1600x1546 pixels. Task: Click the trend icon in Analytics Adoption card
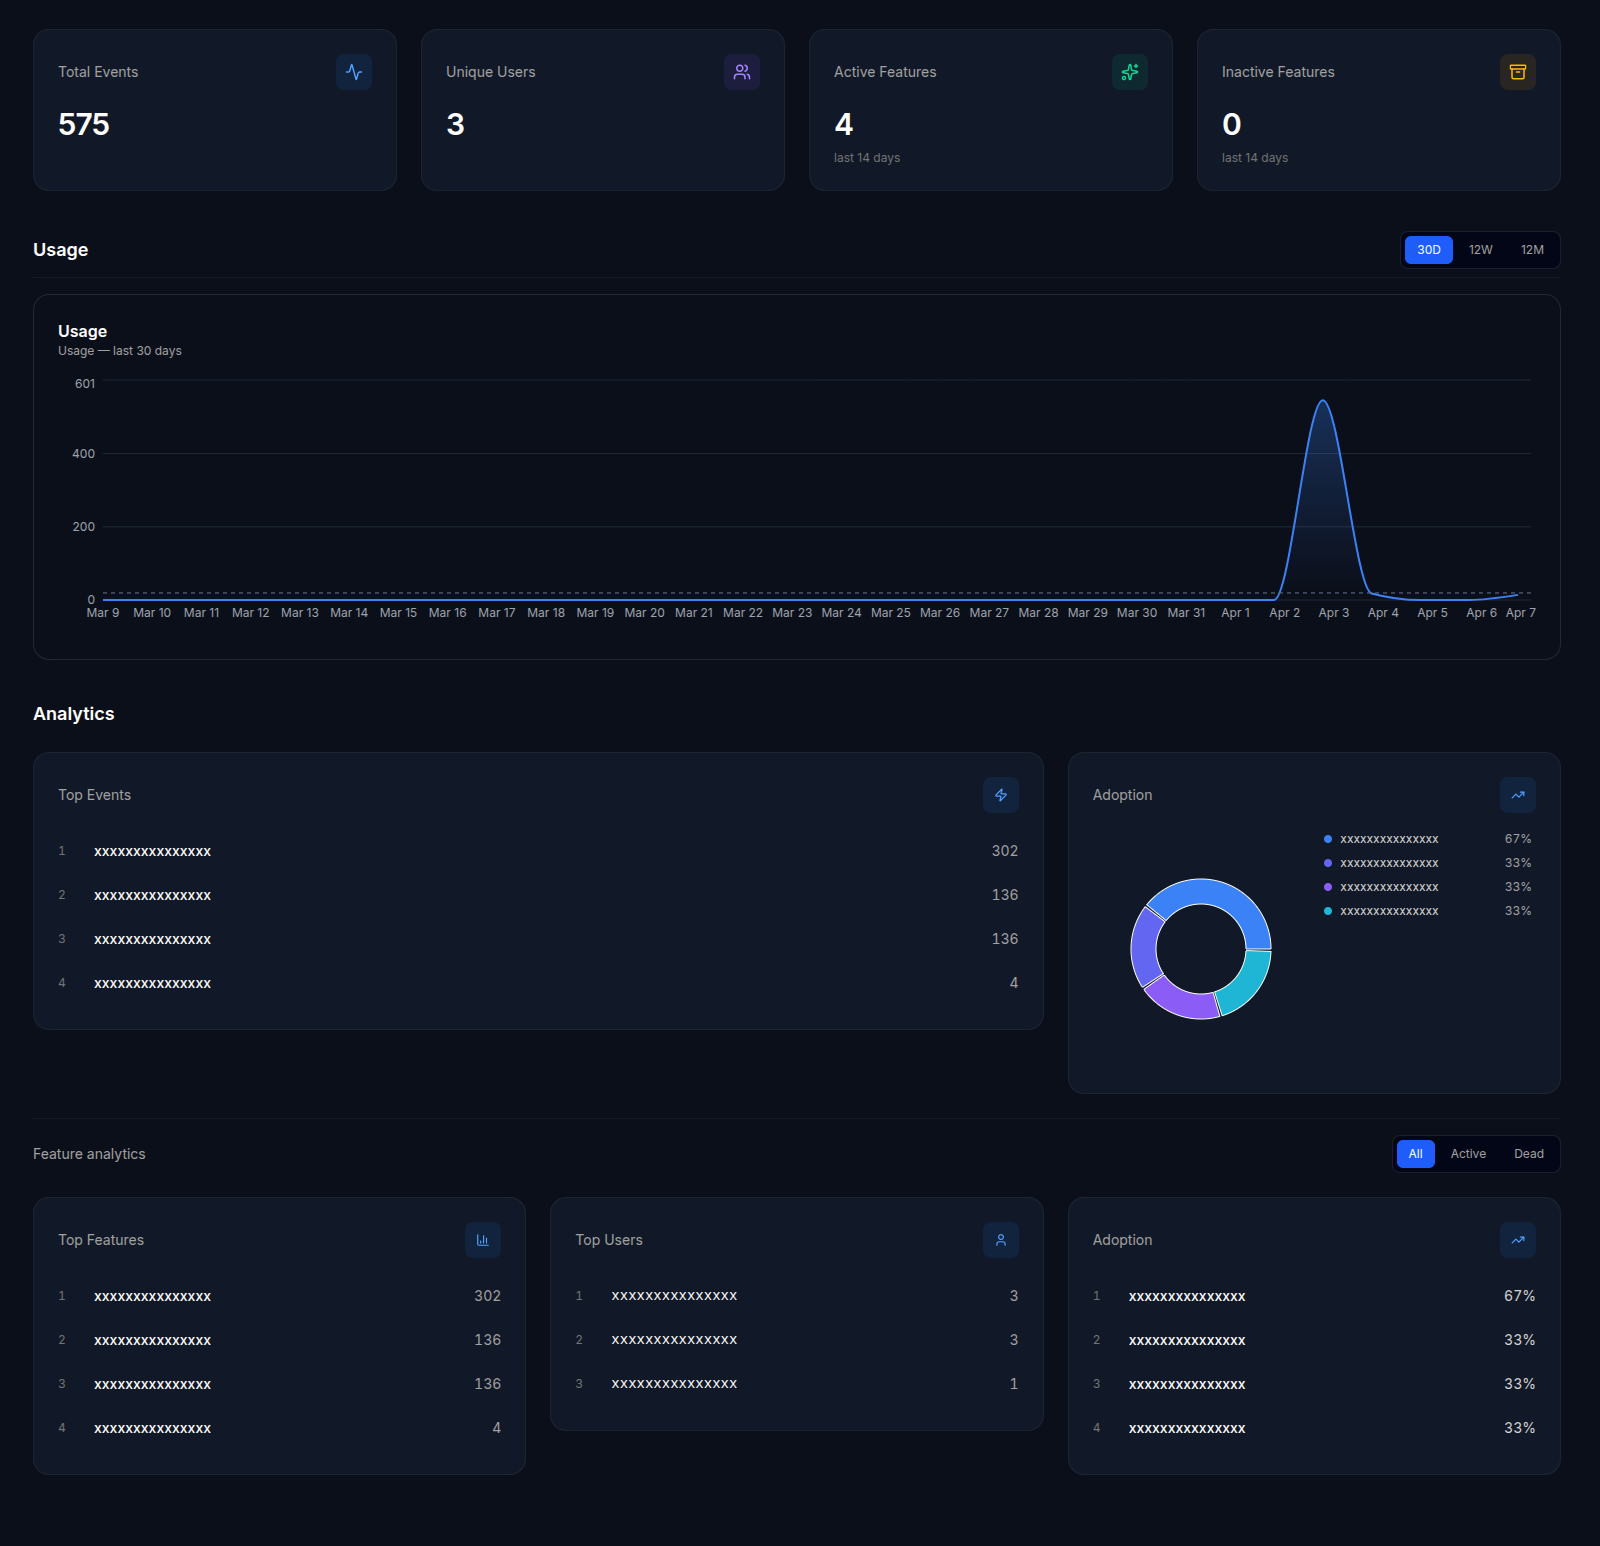click(x=1518, y=795)
